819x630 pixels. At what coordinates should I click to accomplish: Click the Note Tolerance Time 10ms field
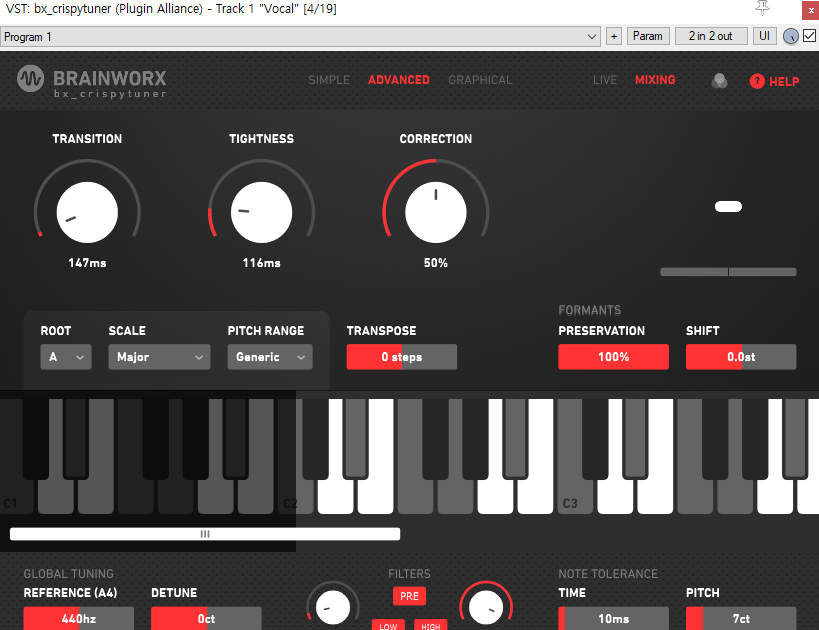tap(613, 618)
